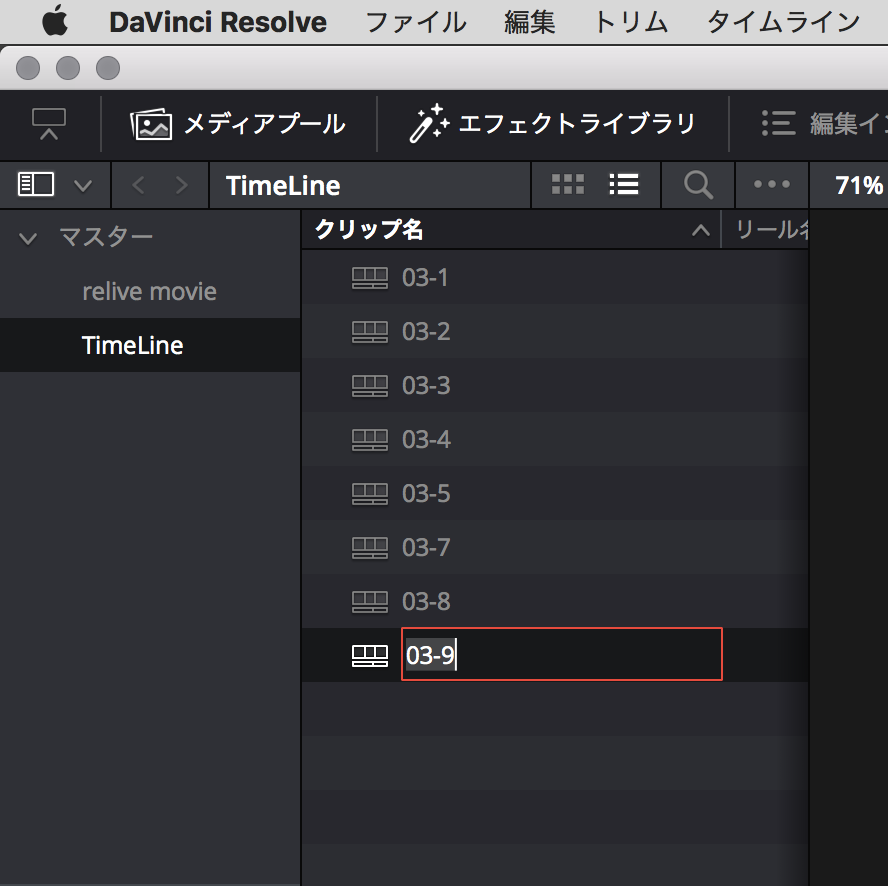Select the 03-1 timeline row
Viewport: 888px width, 886px height.
pyautogui.click(x=554, y=278)
